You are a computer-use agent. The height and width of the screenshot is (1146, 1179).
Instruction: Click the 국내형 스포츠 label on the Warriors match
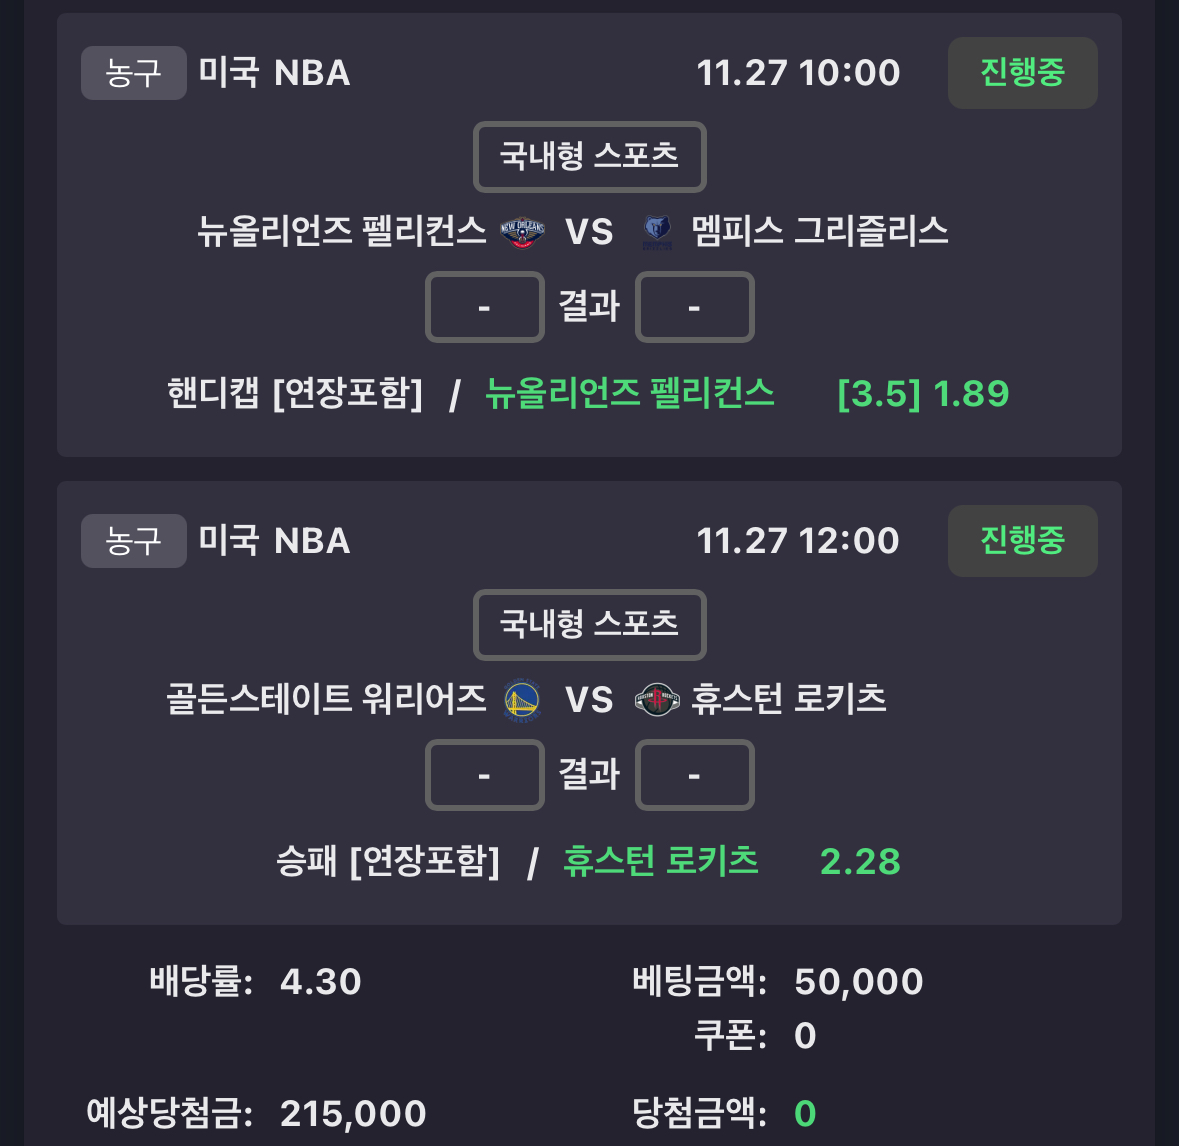(x=589, y=625)
